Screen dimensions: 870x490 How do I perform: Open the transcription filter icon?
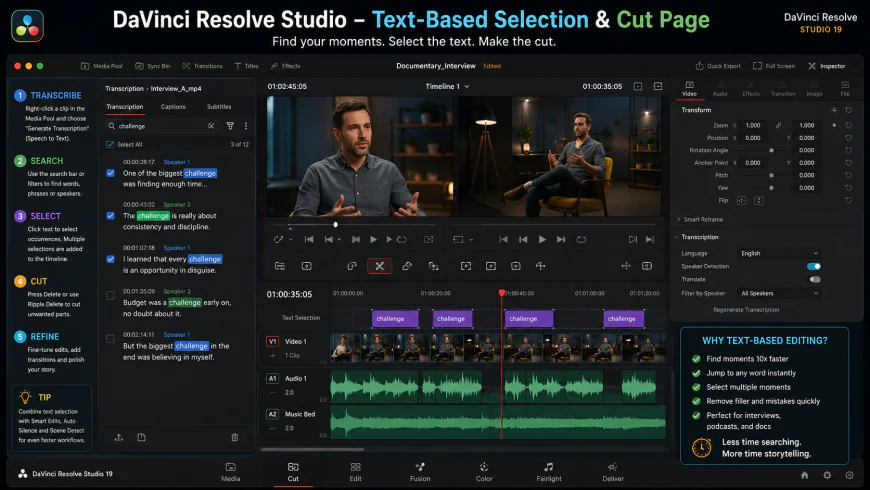pos(230,126)
